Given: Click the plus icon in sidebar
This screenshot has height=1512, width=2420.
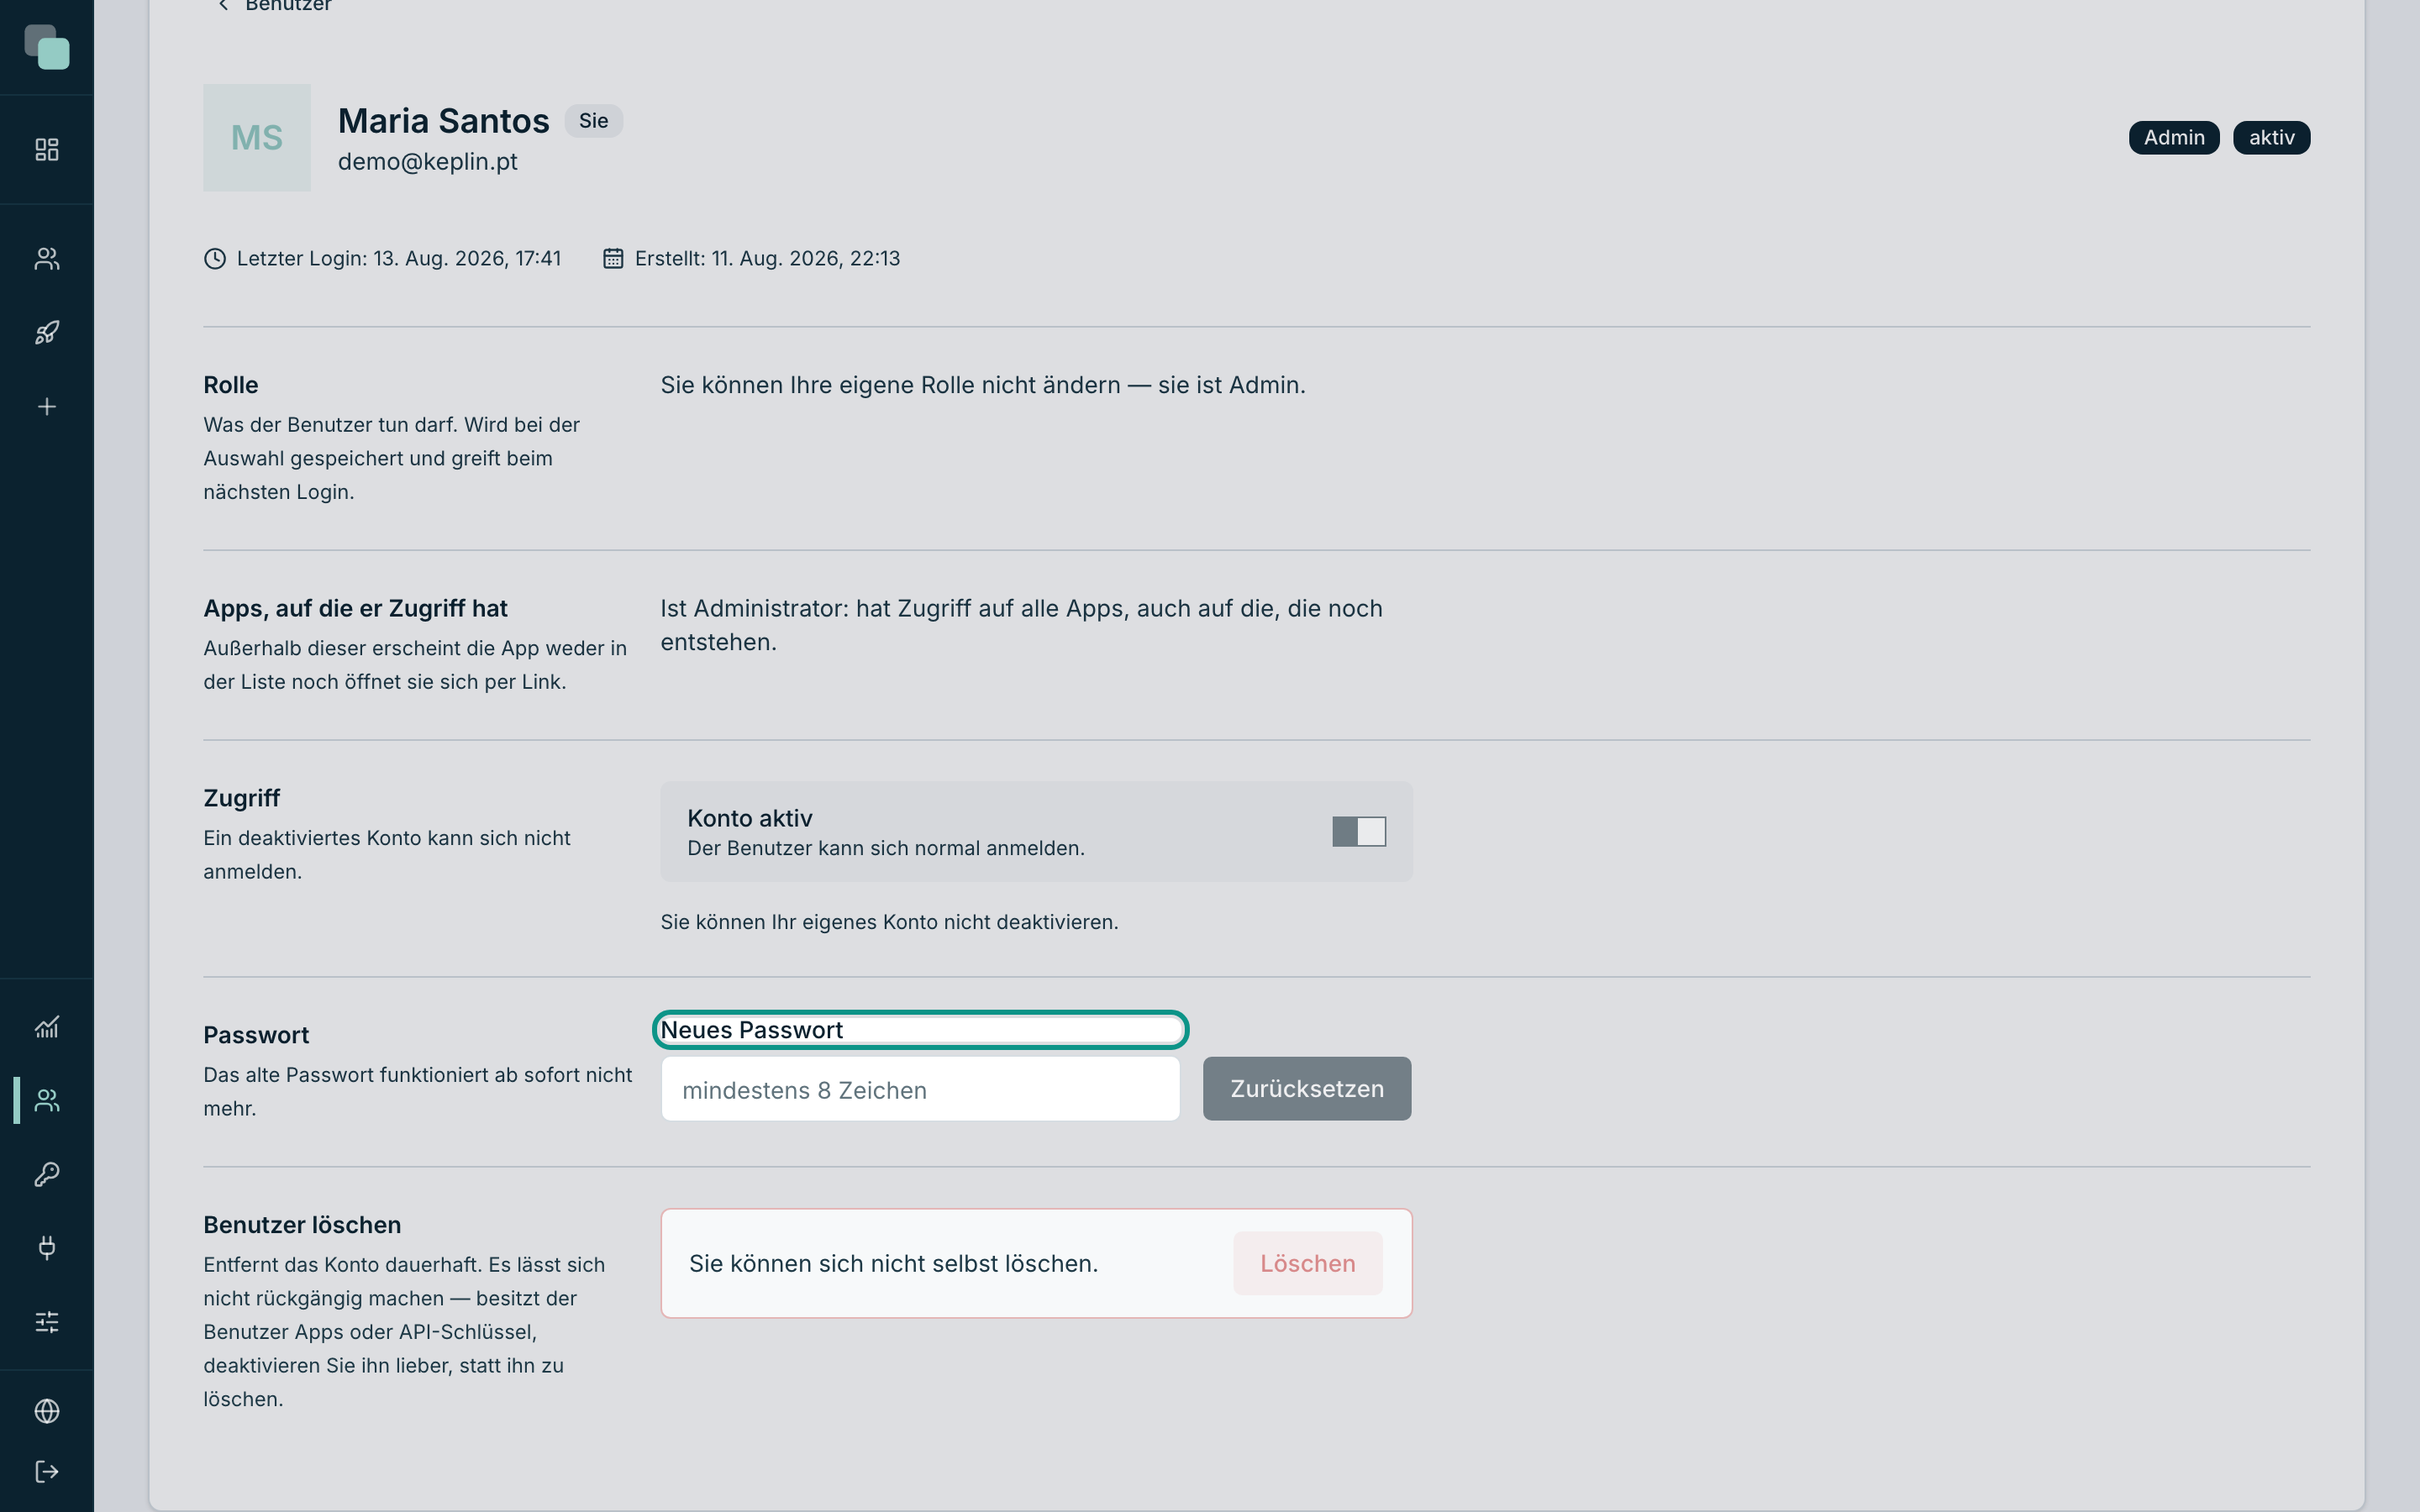Looking at the screenshot, I should [x=47, y=407].
